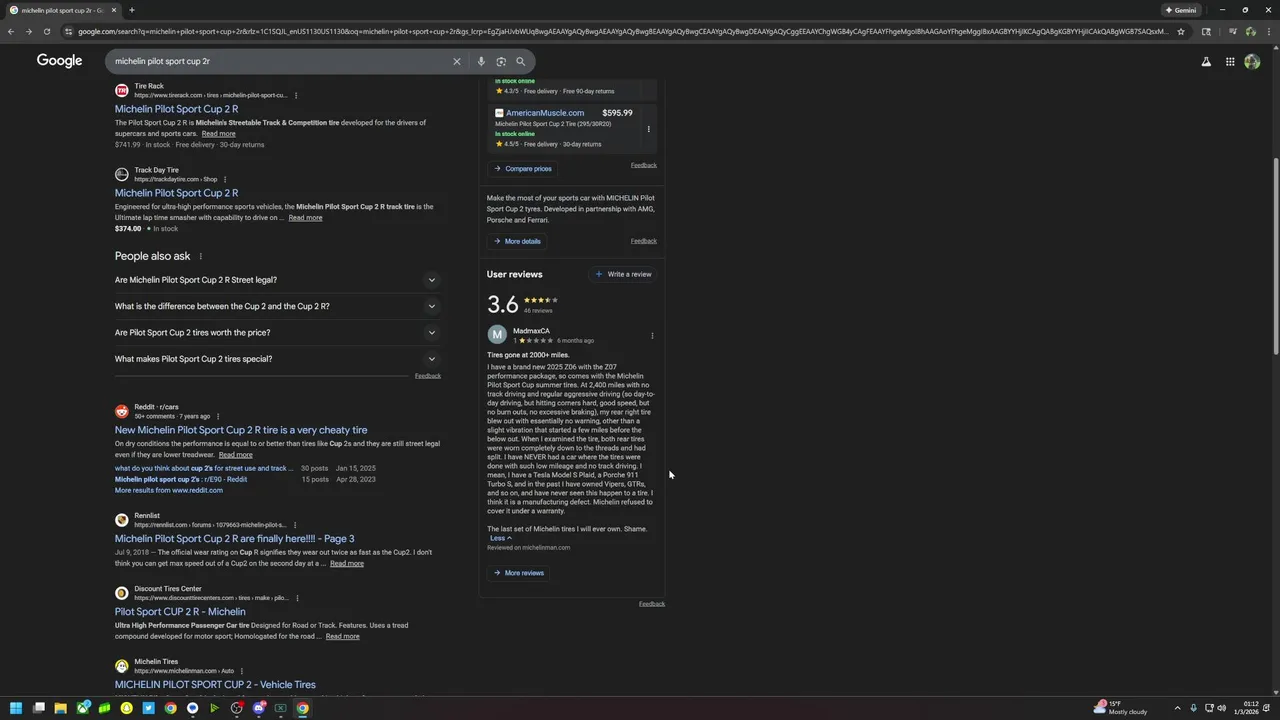Bookmark this page with the star icon
This screenshot has height=720, width=1280.
[1181, 31]
